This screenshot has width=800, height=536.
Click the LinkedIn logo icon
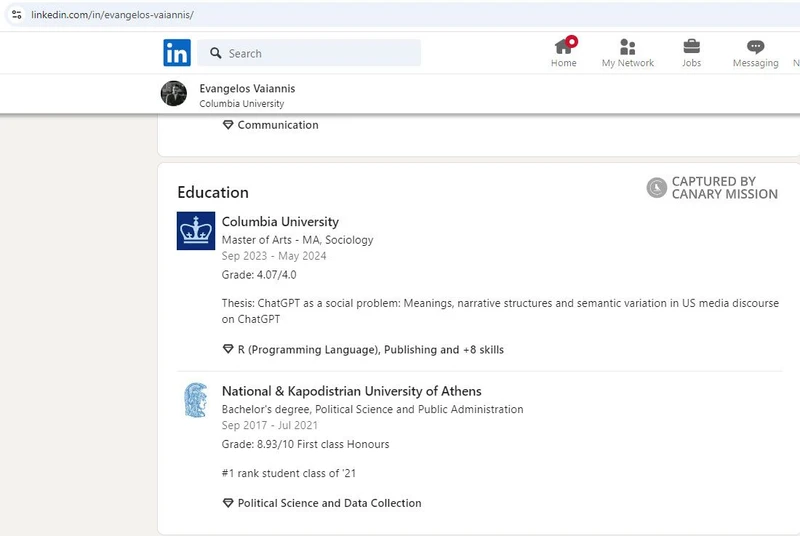pyautogui.click(x=177, y=53)
